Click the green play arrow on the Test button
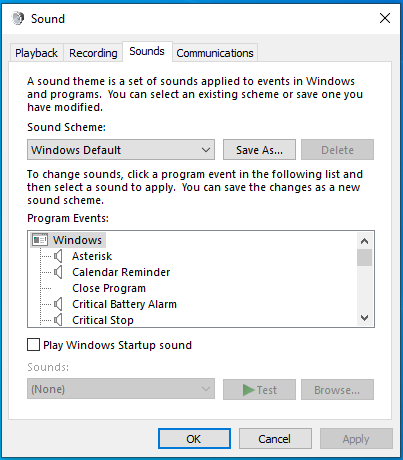Viewport: 403px width, 460px height. 248,390
